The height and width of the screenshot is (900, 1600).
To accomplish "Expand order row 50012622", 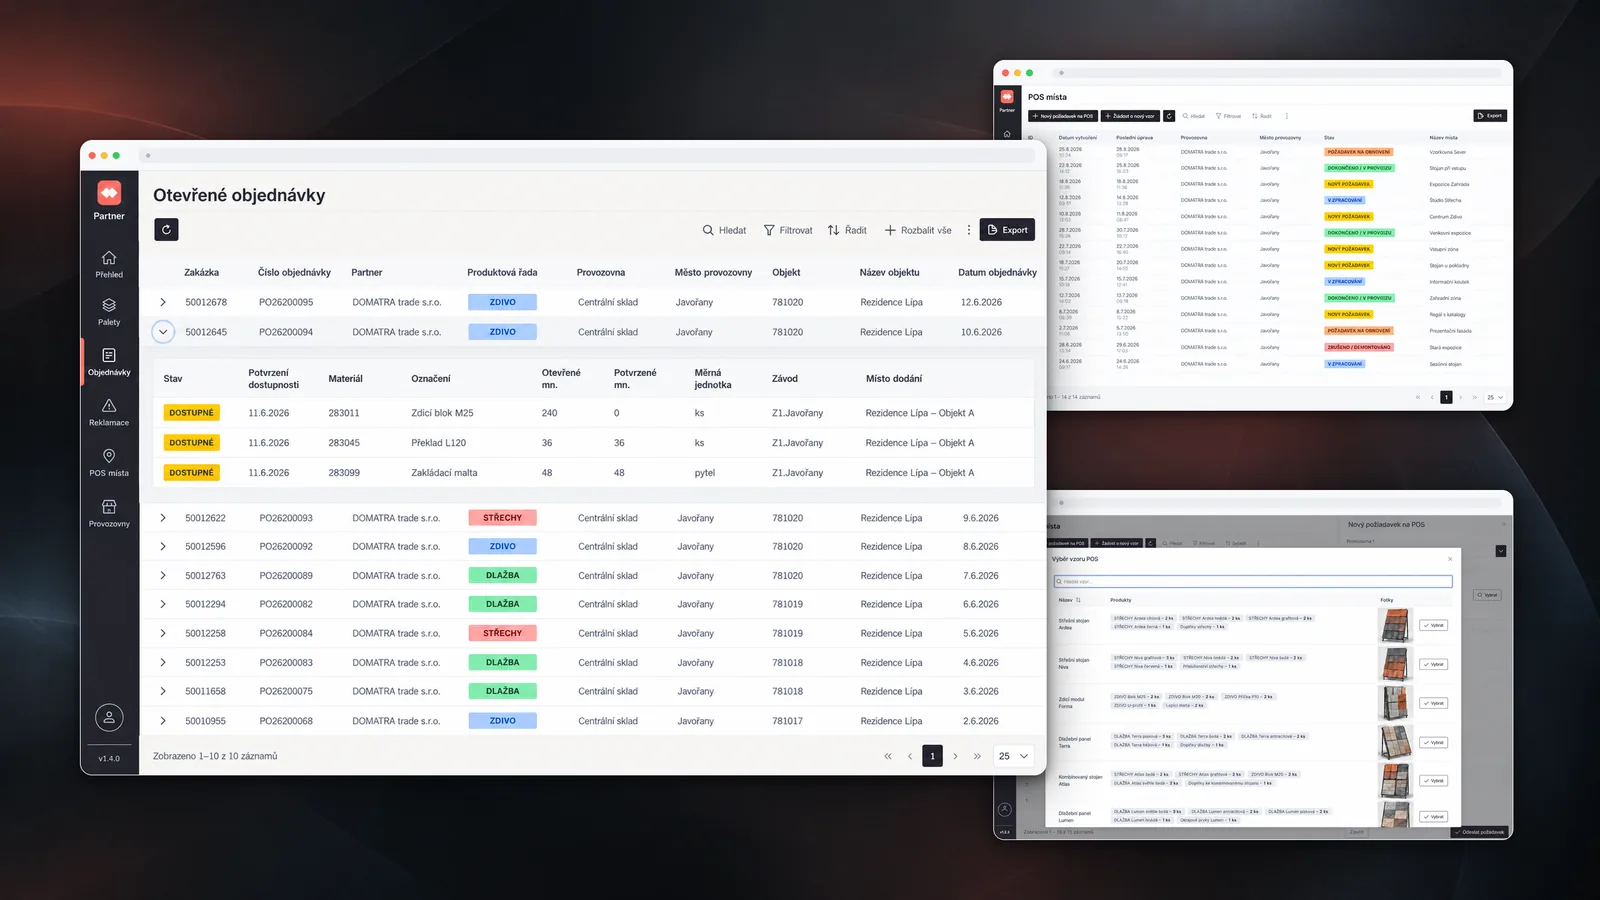I will coord(163,518).
